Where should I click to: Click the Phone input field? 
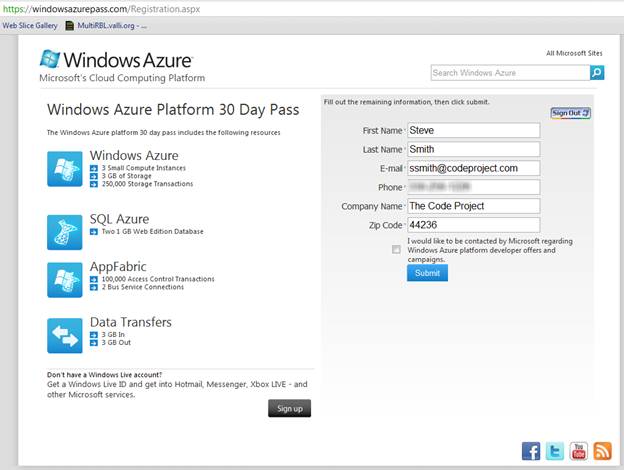474,187
